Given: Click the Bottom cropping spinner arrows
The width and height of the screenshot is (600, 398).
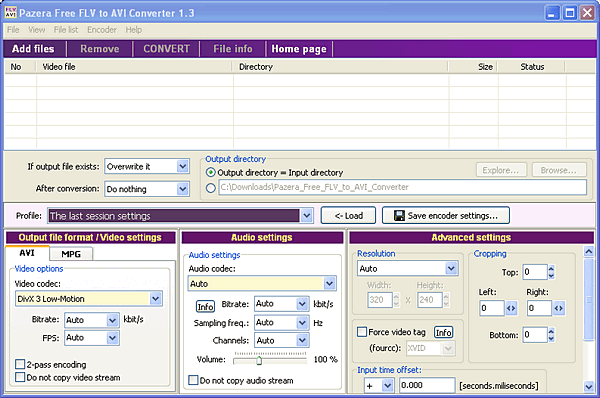Looking at the screenshot, I should [551, 335].
